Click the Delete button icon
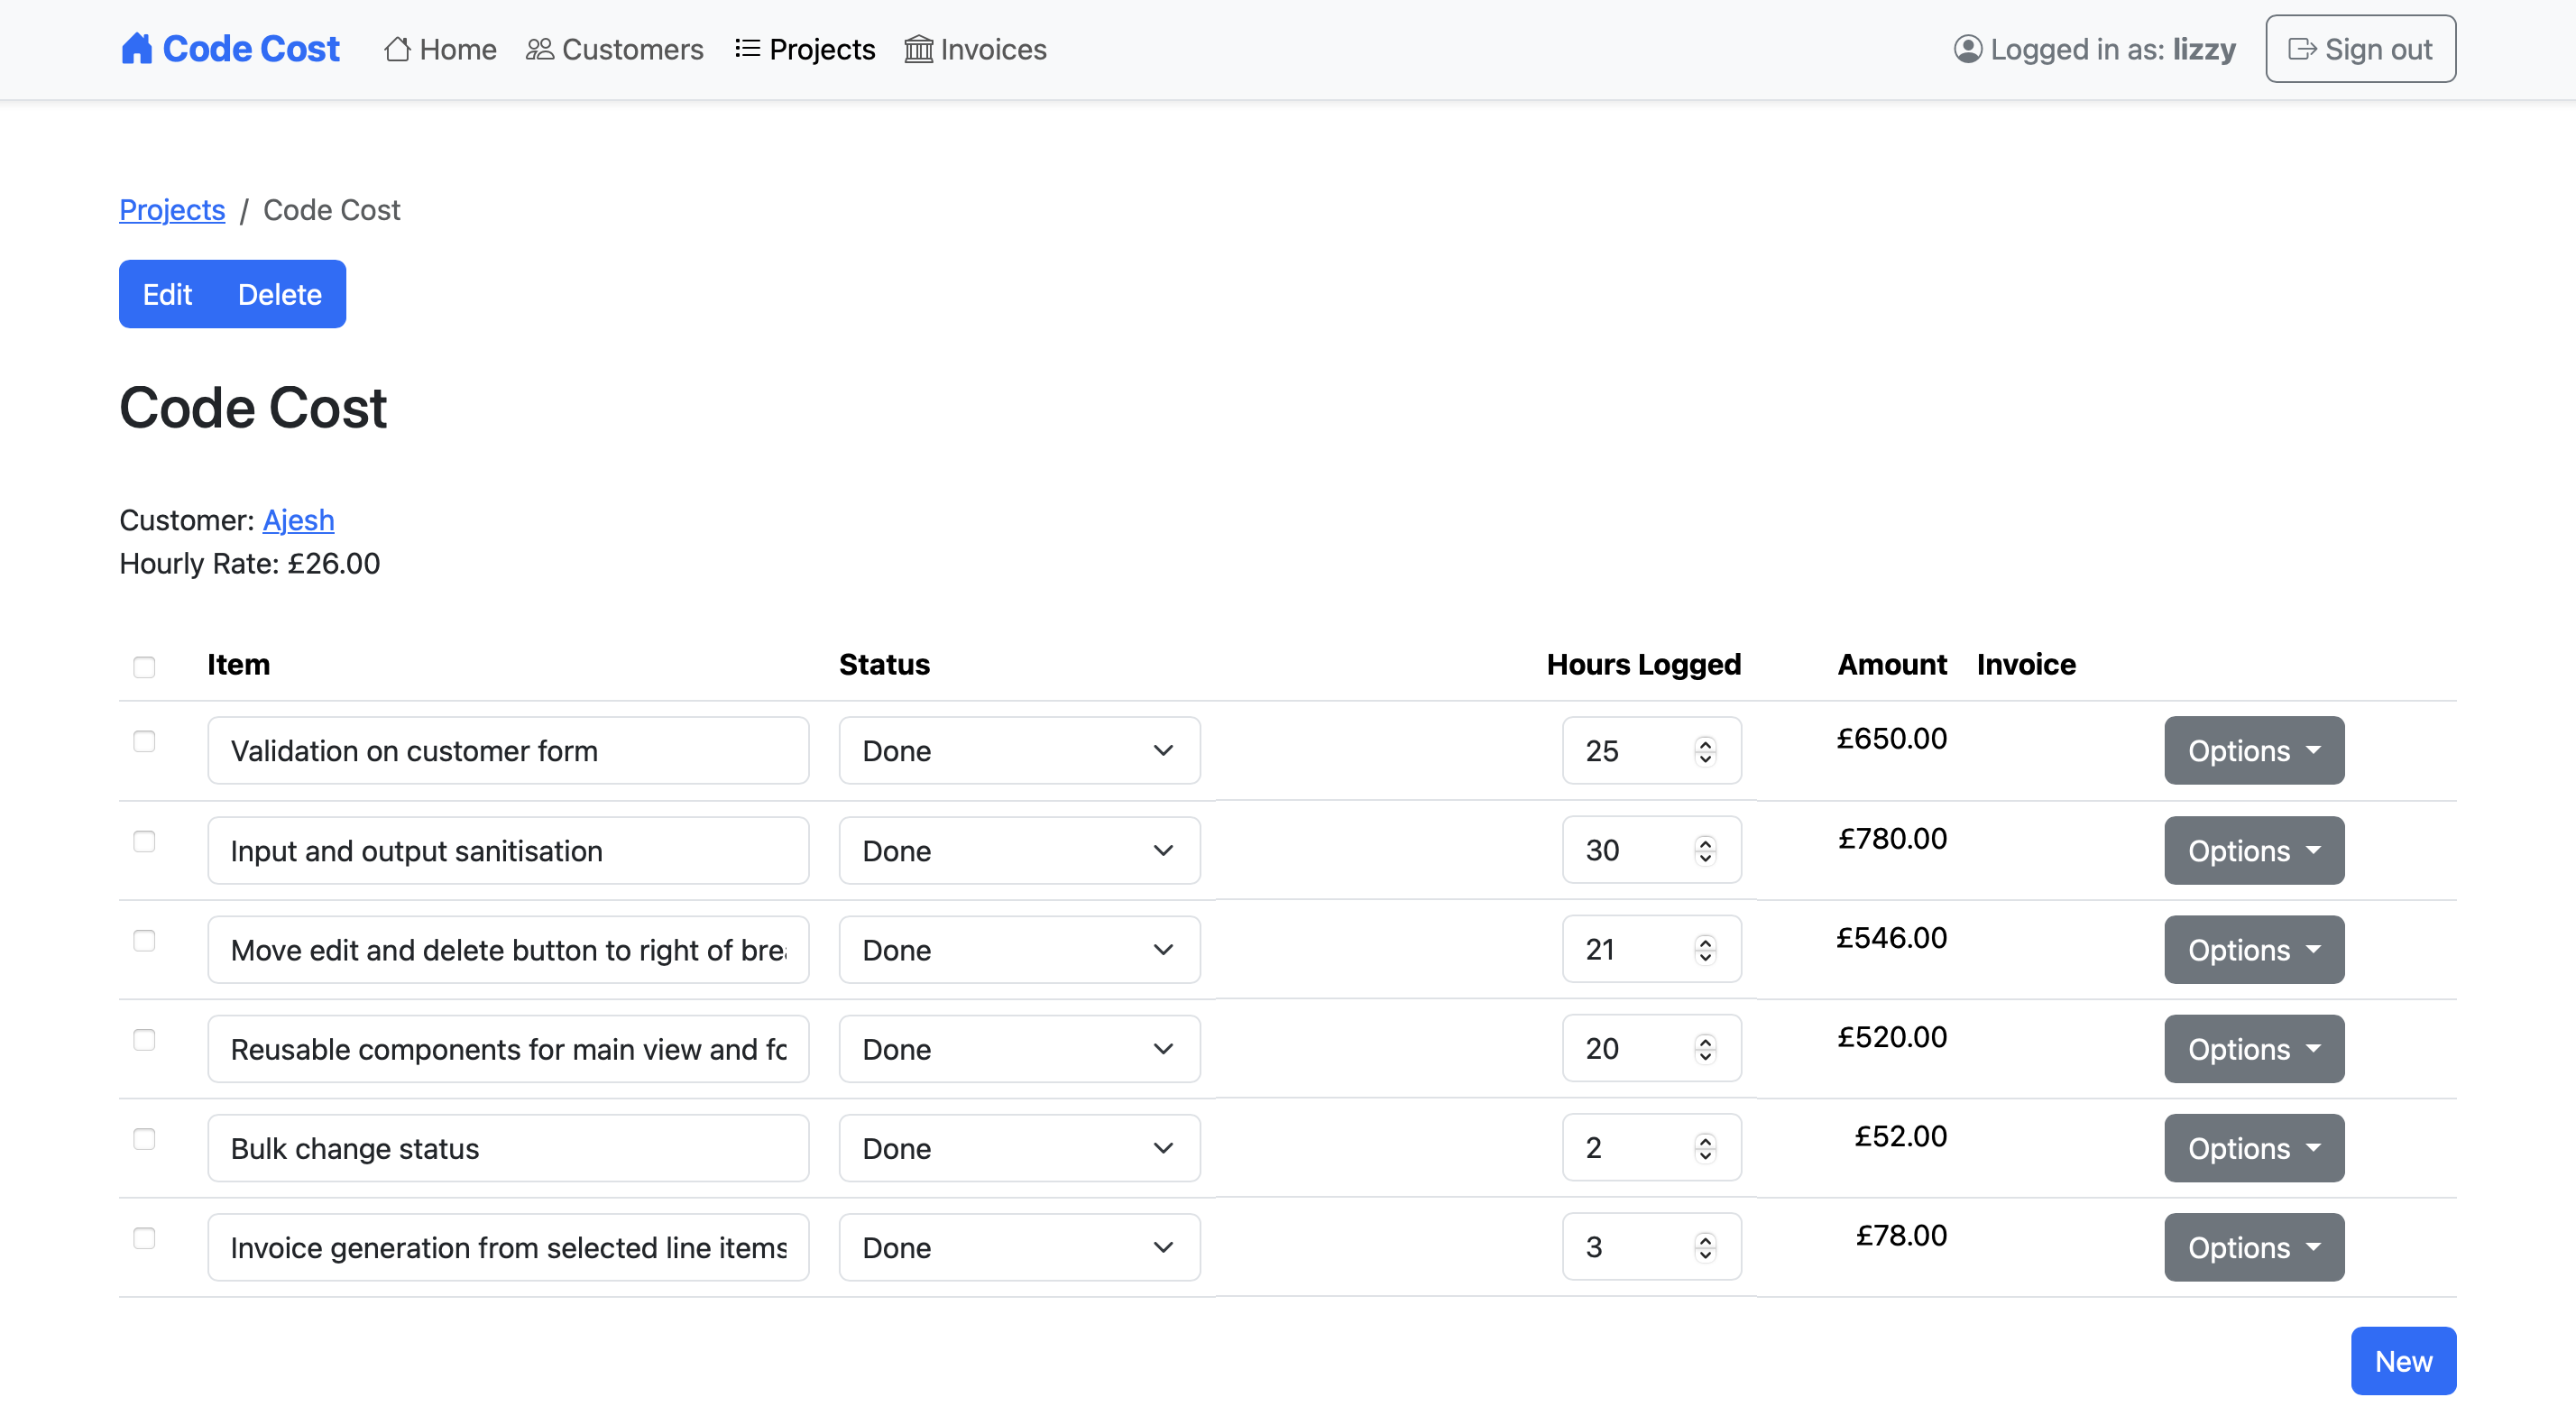The width and height of the screenshot is (2576, 1425). click(x=279, y=293)
